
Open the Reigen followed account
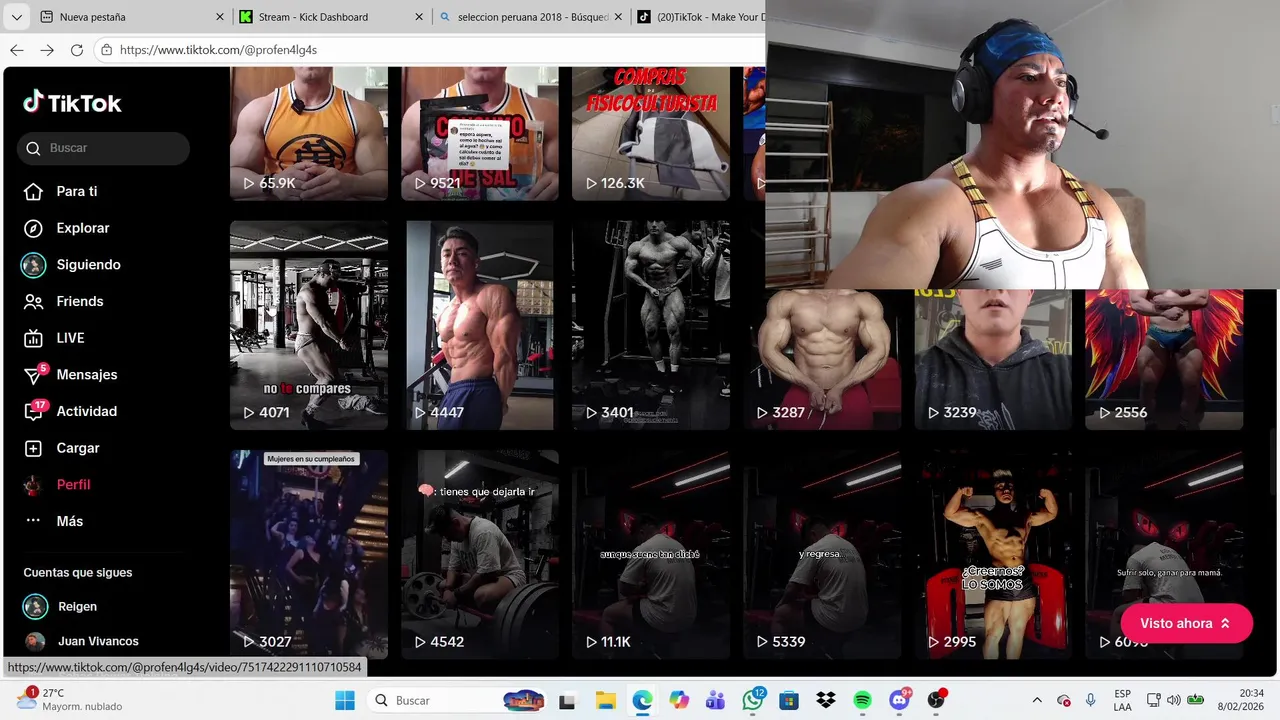(x=60, y=607)
